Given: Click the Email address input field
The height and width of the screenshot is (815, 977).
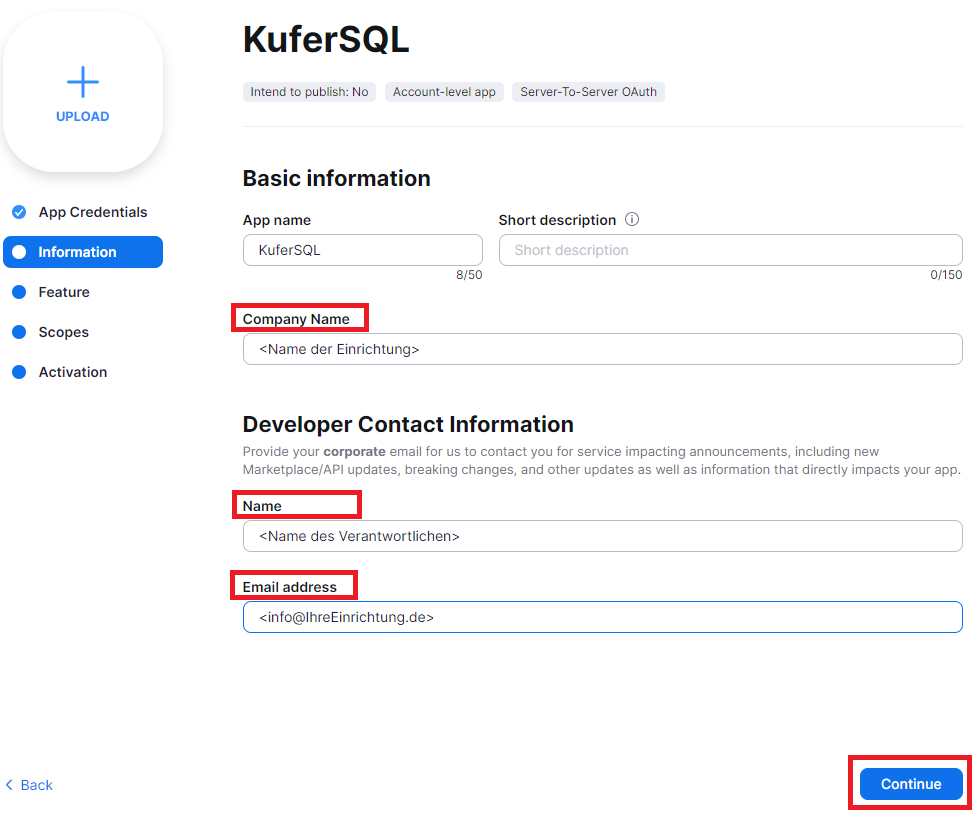Looking at the screenshot, I should [603, 617].
